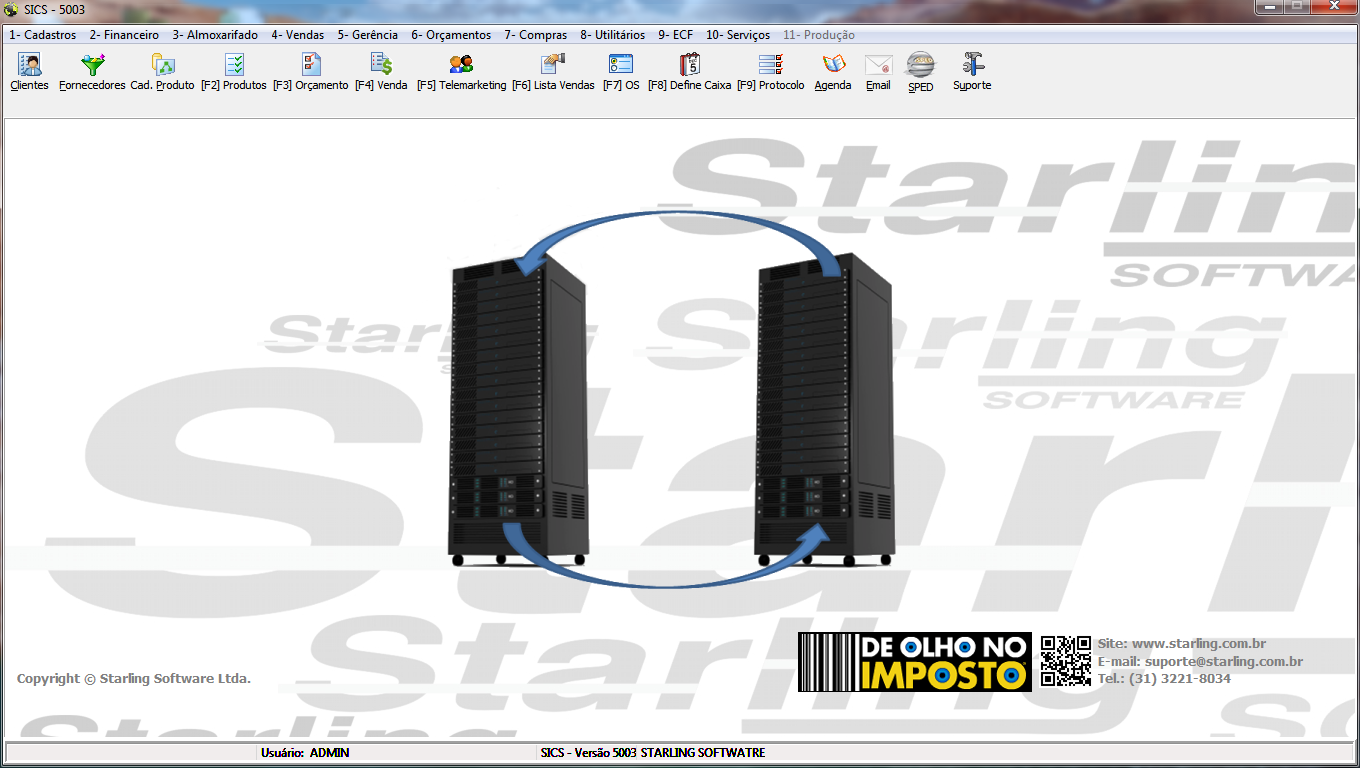Maximize the SICS - 5003 window

tap(1298, 7)
